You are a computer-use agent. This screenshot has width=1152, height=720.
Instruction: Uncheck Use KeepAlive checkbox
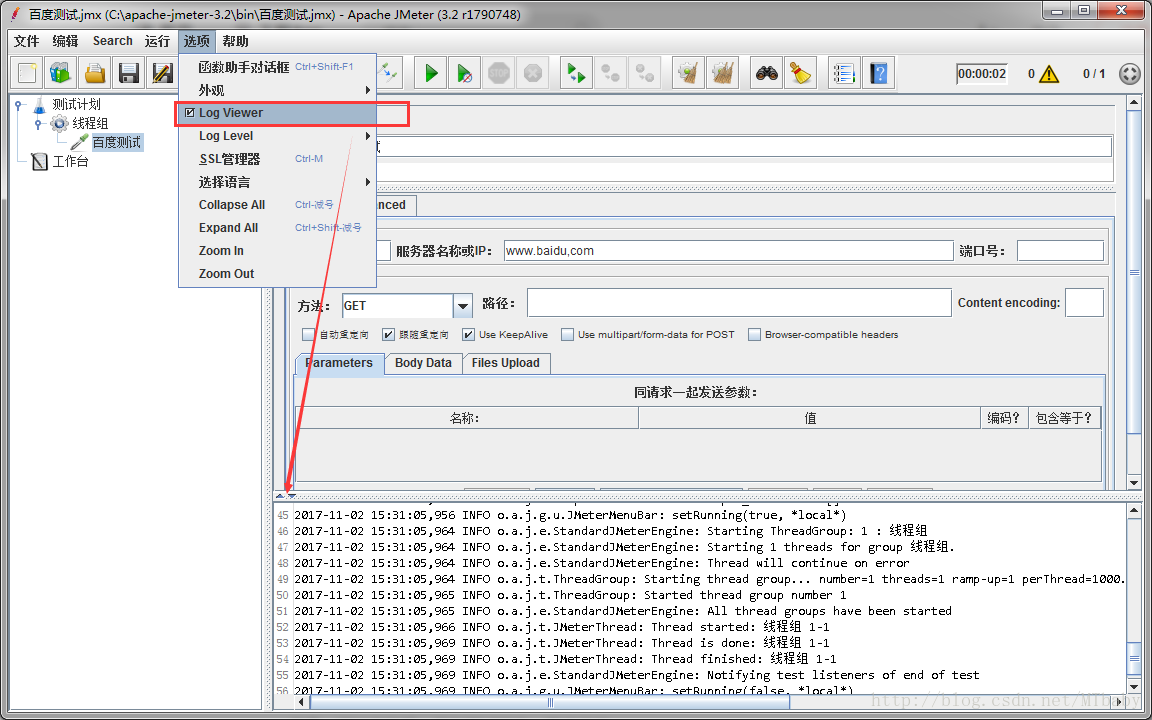(468, 334)
